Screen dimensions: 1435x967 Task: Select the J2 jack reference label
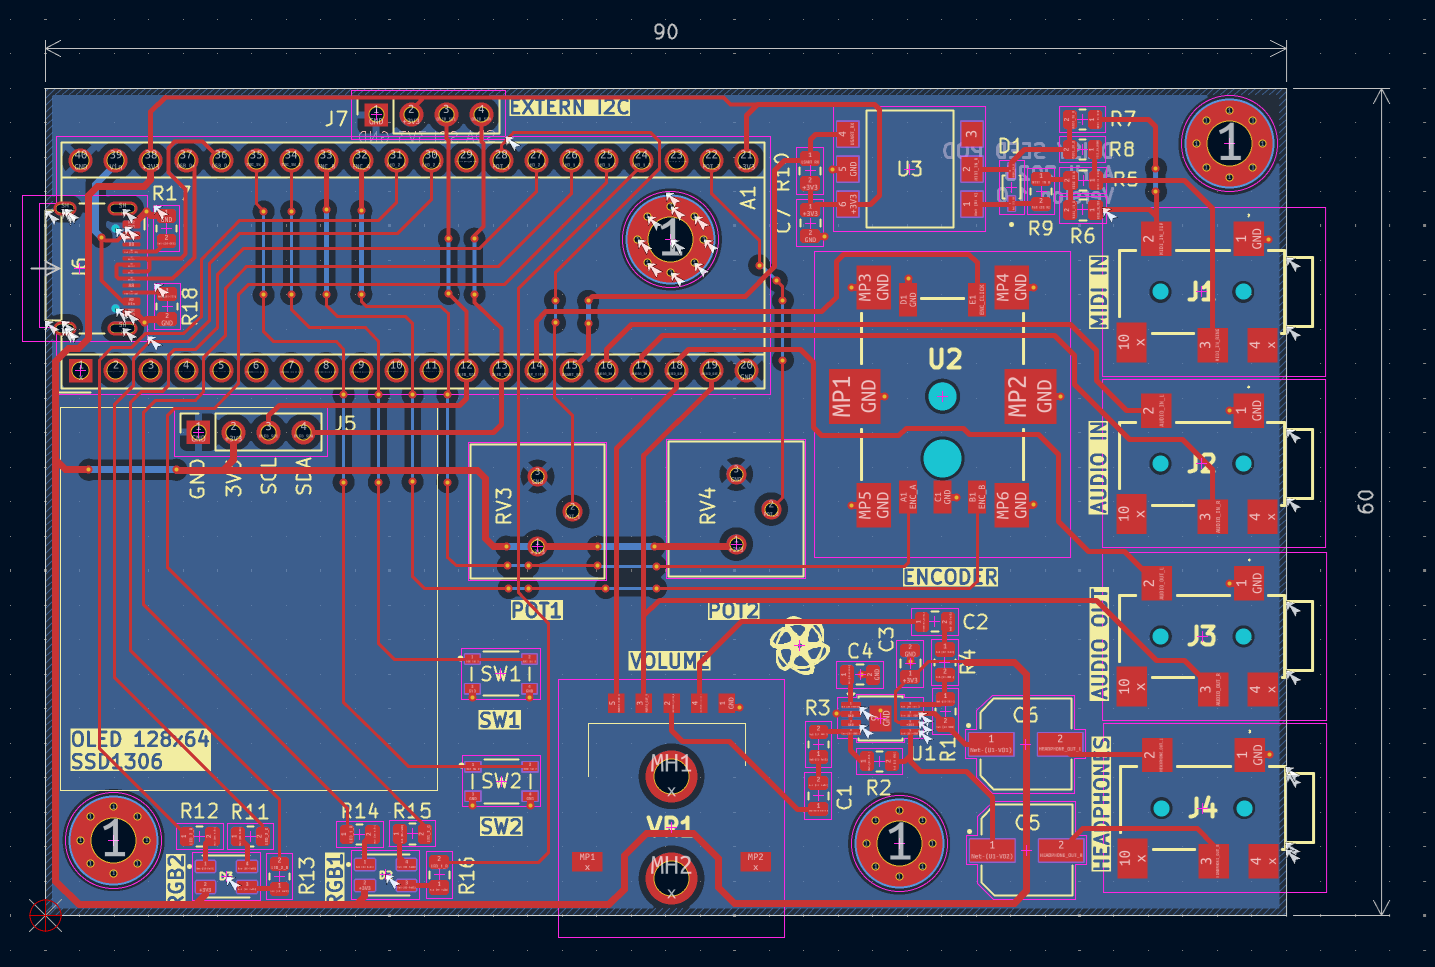click(x=1201, y=464)
